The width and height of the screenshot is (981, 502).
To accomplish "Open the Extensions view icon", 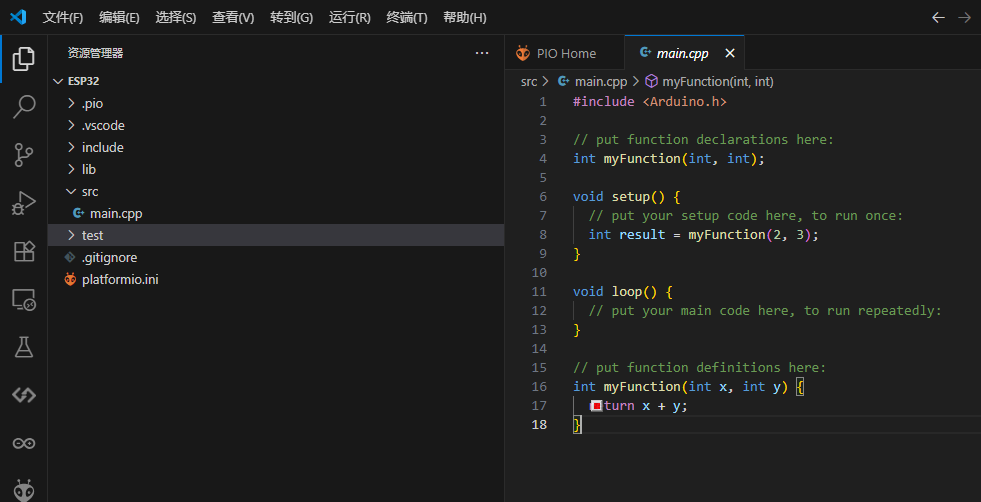I will point(24,251).
